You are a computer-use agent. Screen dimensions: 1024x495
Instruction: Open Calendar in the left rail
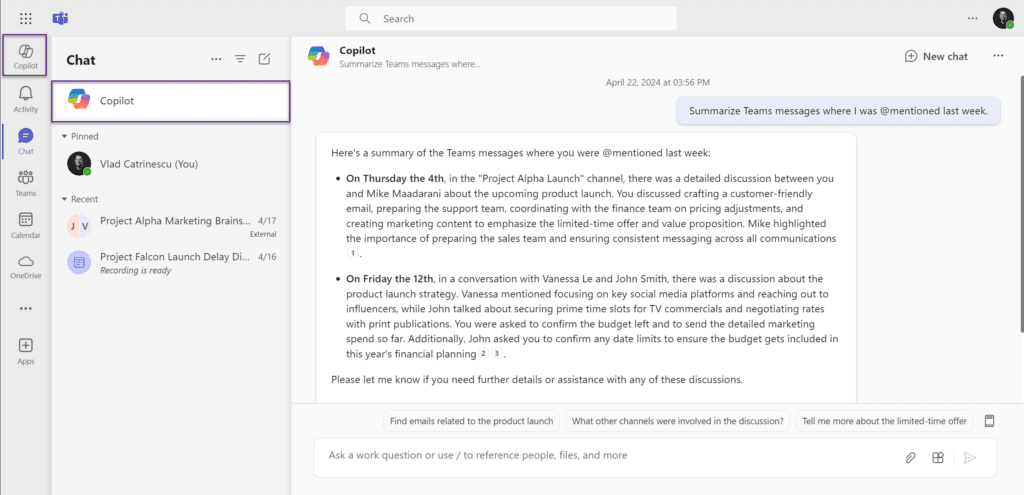click(x=25, y=225)
